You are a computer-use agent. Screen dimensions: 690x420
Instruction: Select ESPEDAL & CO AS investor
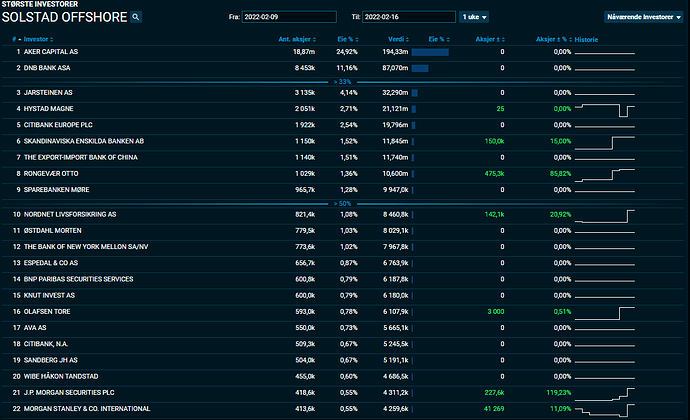tap(51, 263)
